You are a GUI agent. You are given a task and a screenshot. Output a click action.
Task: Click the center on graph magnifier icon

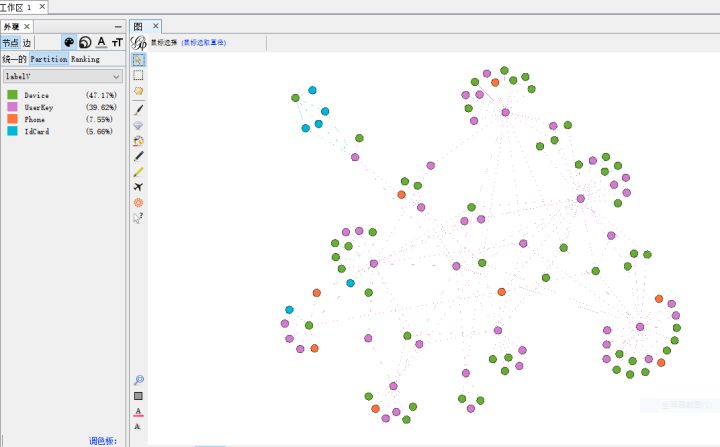pyautogui.click(x=139, y=380)
